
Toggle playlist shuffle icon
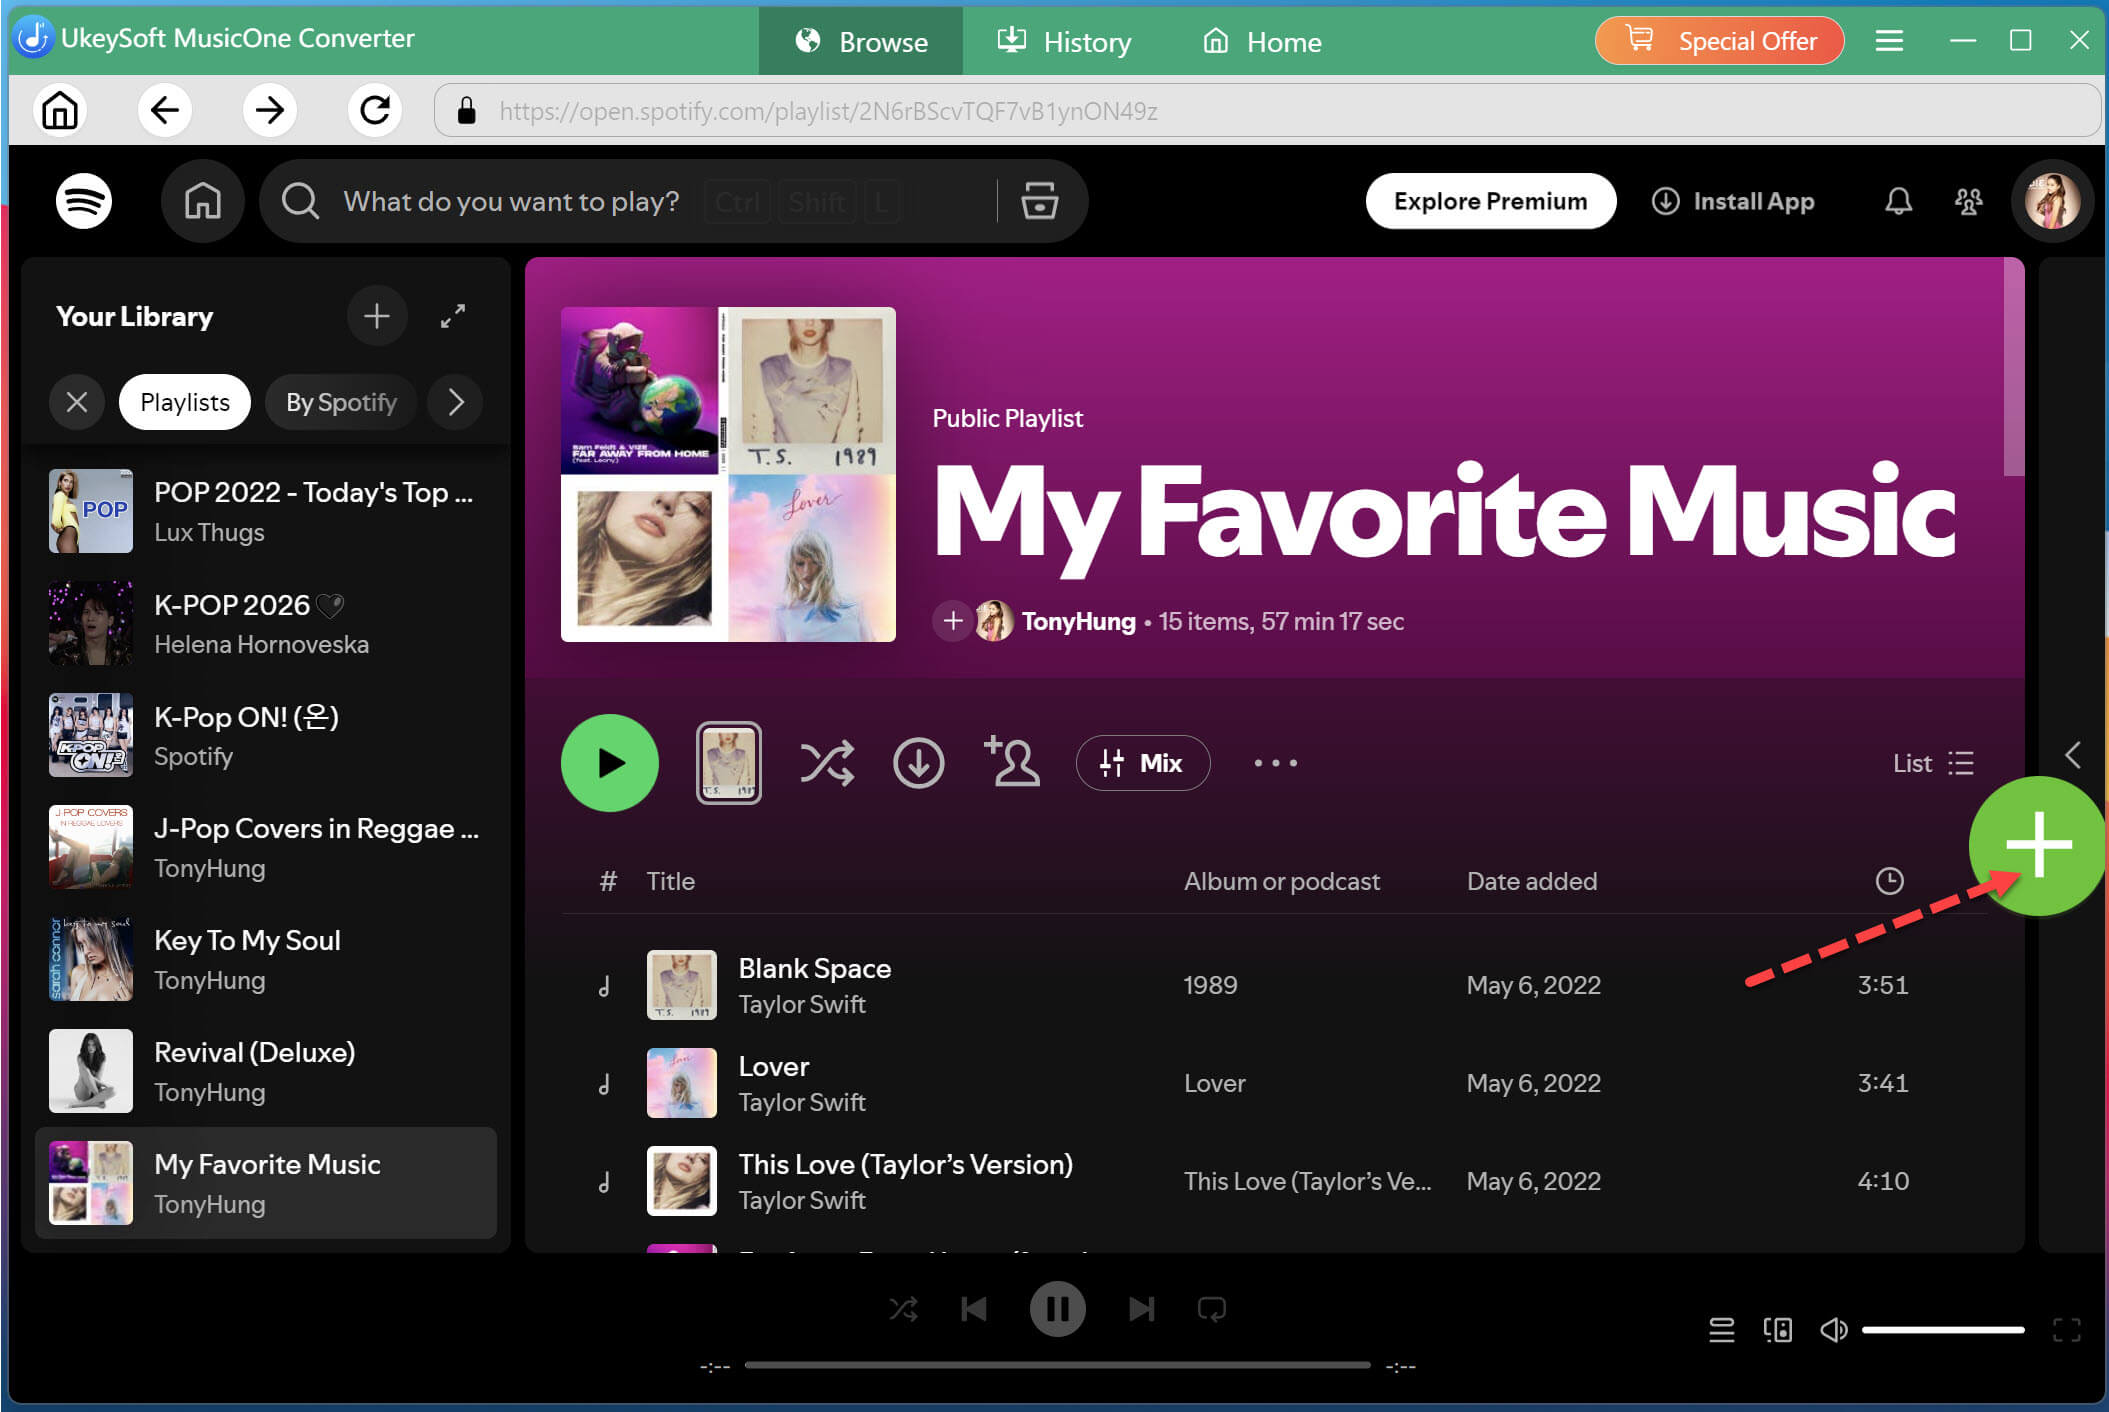pyautogui.click(x=827, y=763)
